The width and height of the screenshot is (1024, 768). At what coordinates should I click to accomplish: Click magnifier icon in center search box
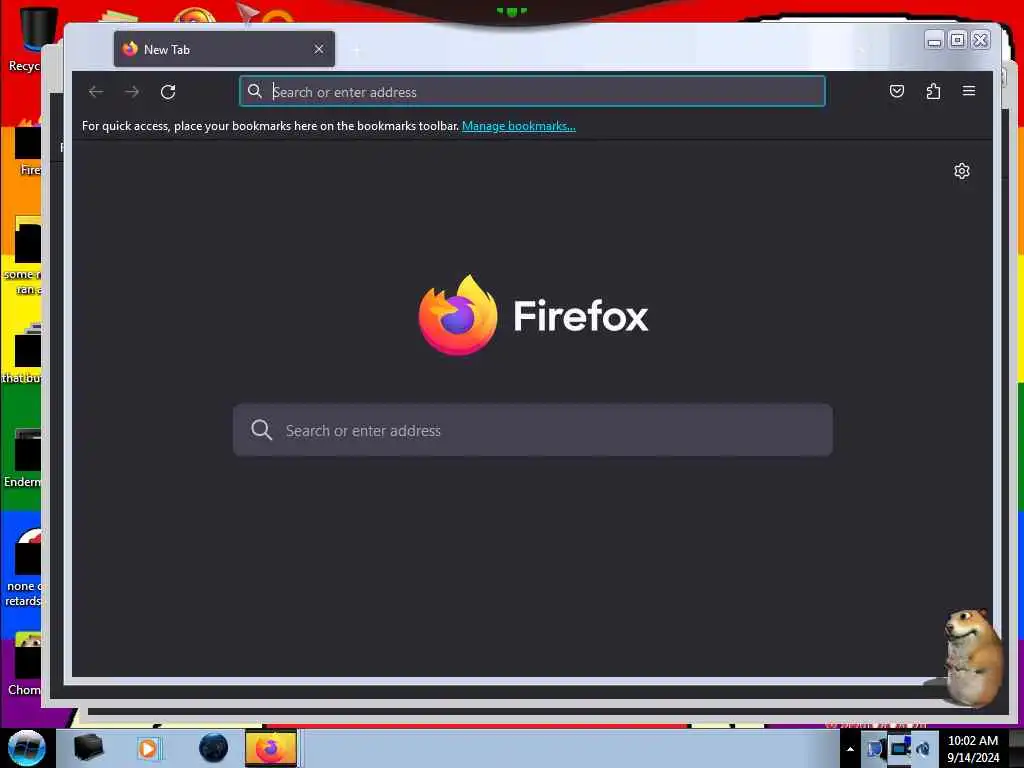[261, 430]
